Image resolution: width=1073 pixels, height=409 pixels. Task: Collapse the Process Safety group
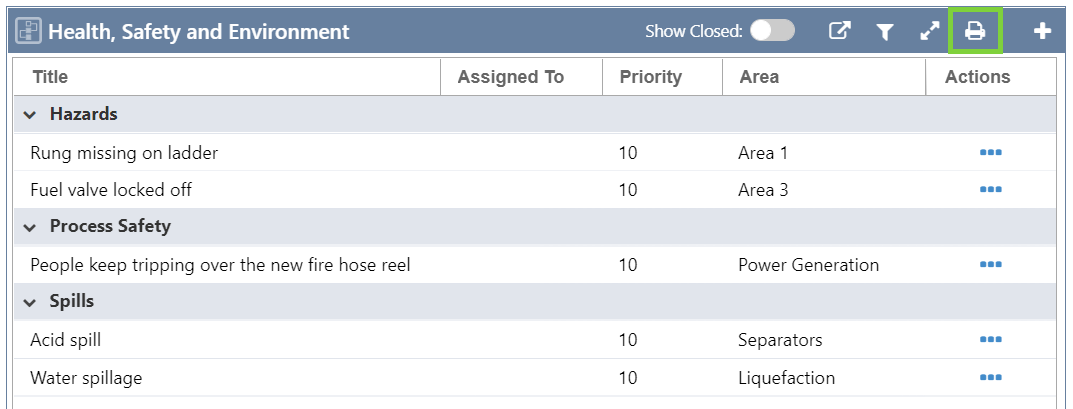tap(29, 227)
